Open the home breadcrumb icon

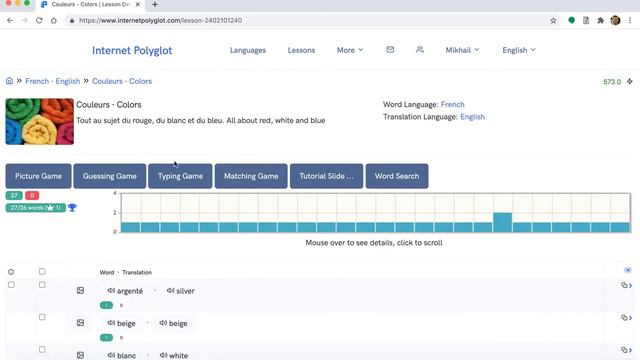tap(9, 81)
